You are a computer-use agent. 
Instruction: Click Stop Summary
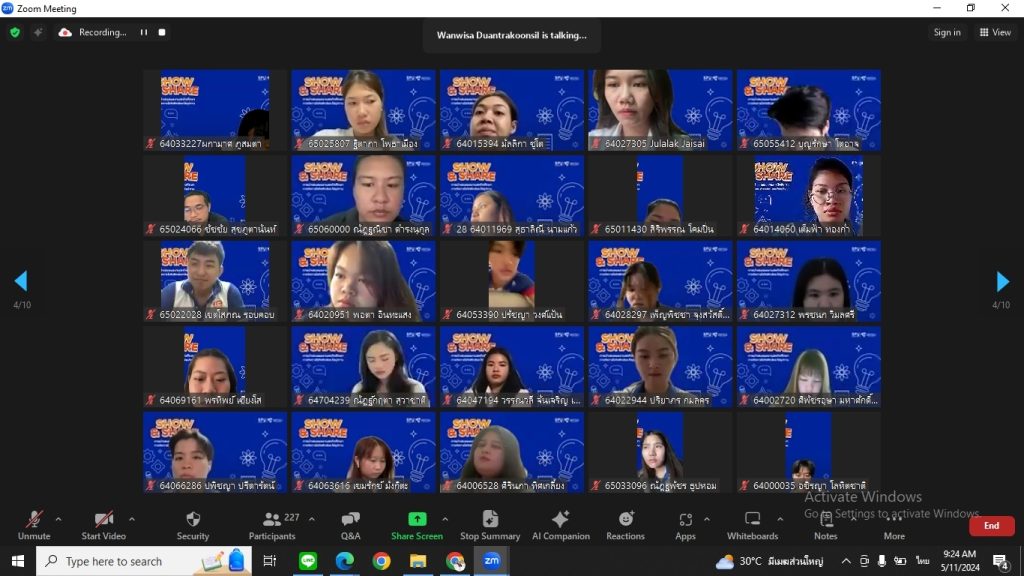tap(490, 526)
